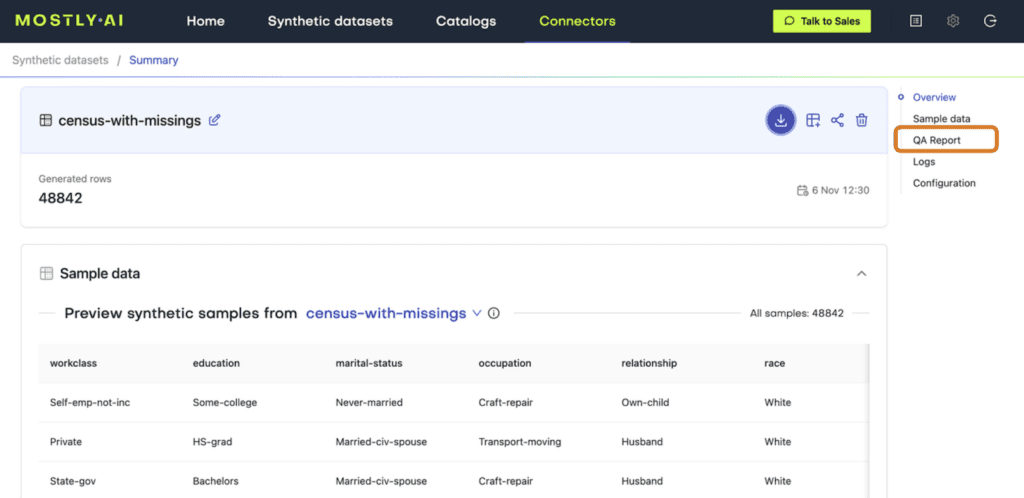
Task: Click the info icon next to table selector
Action: tap(494, 313)
